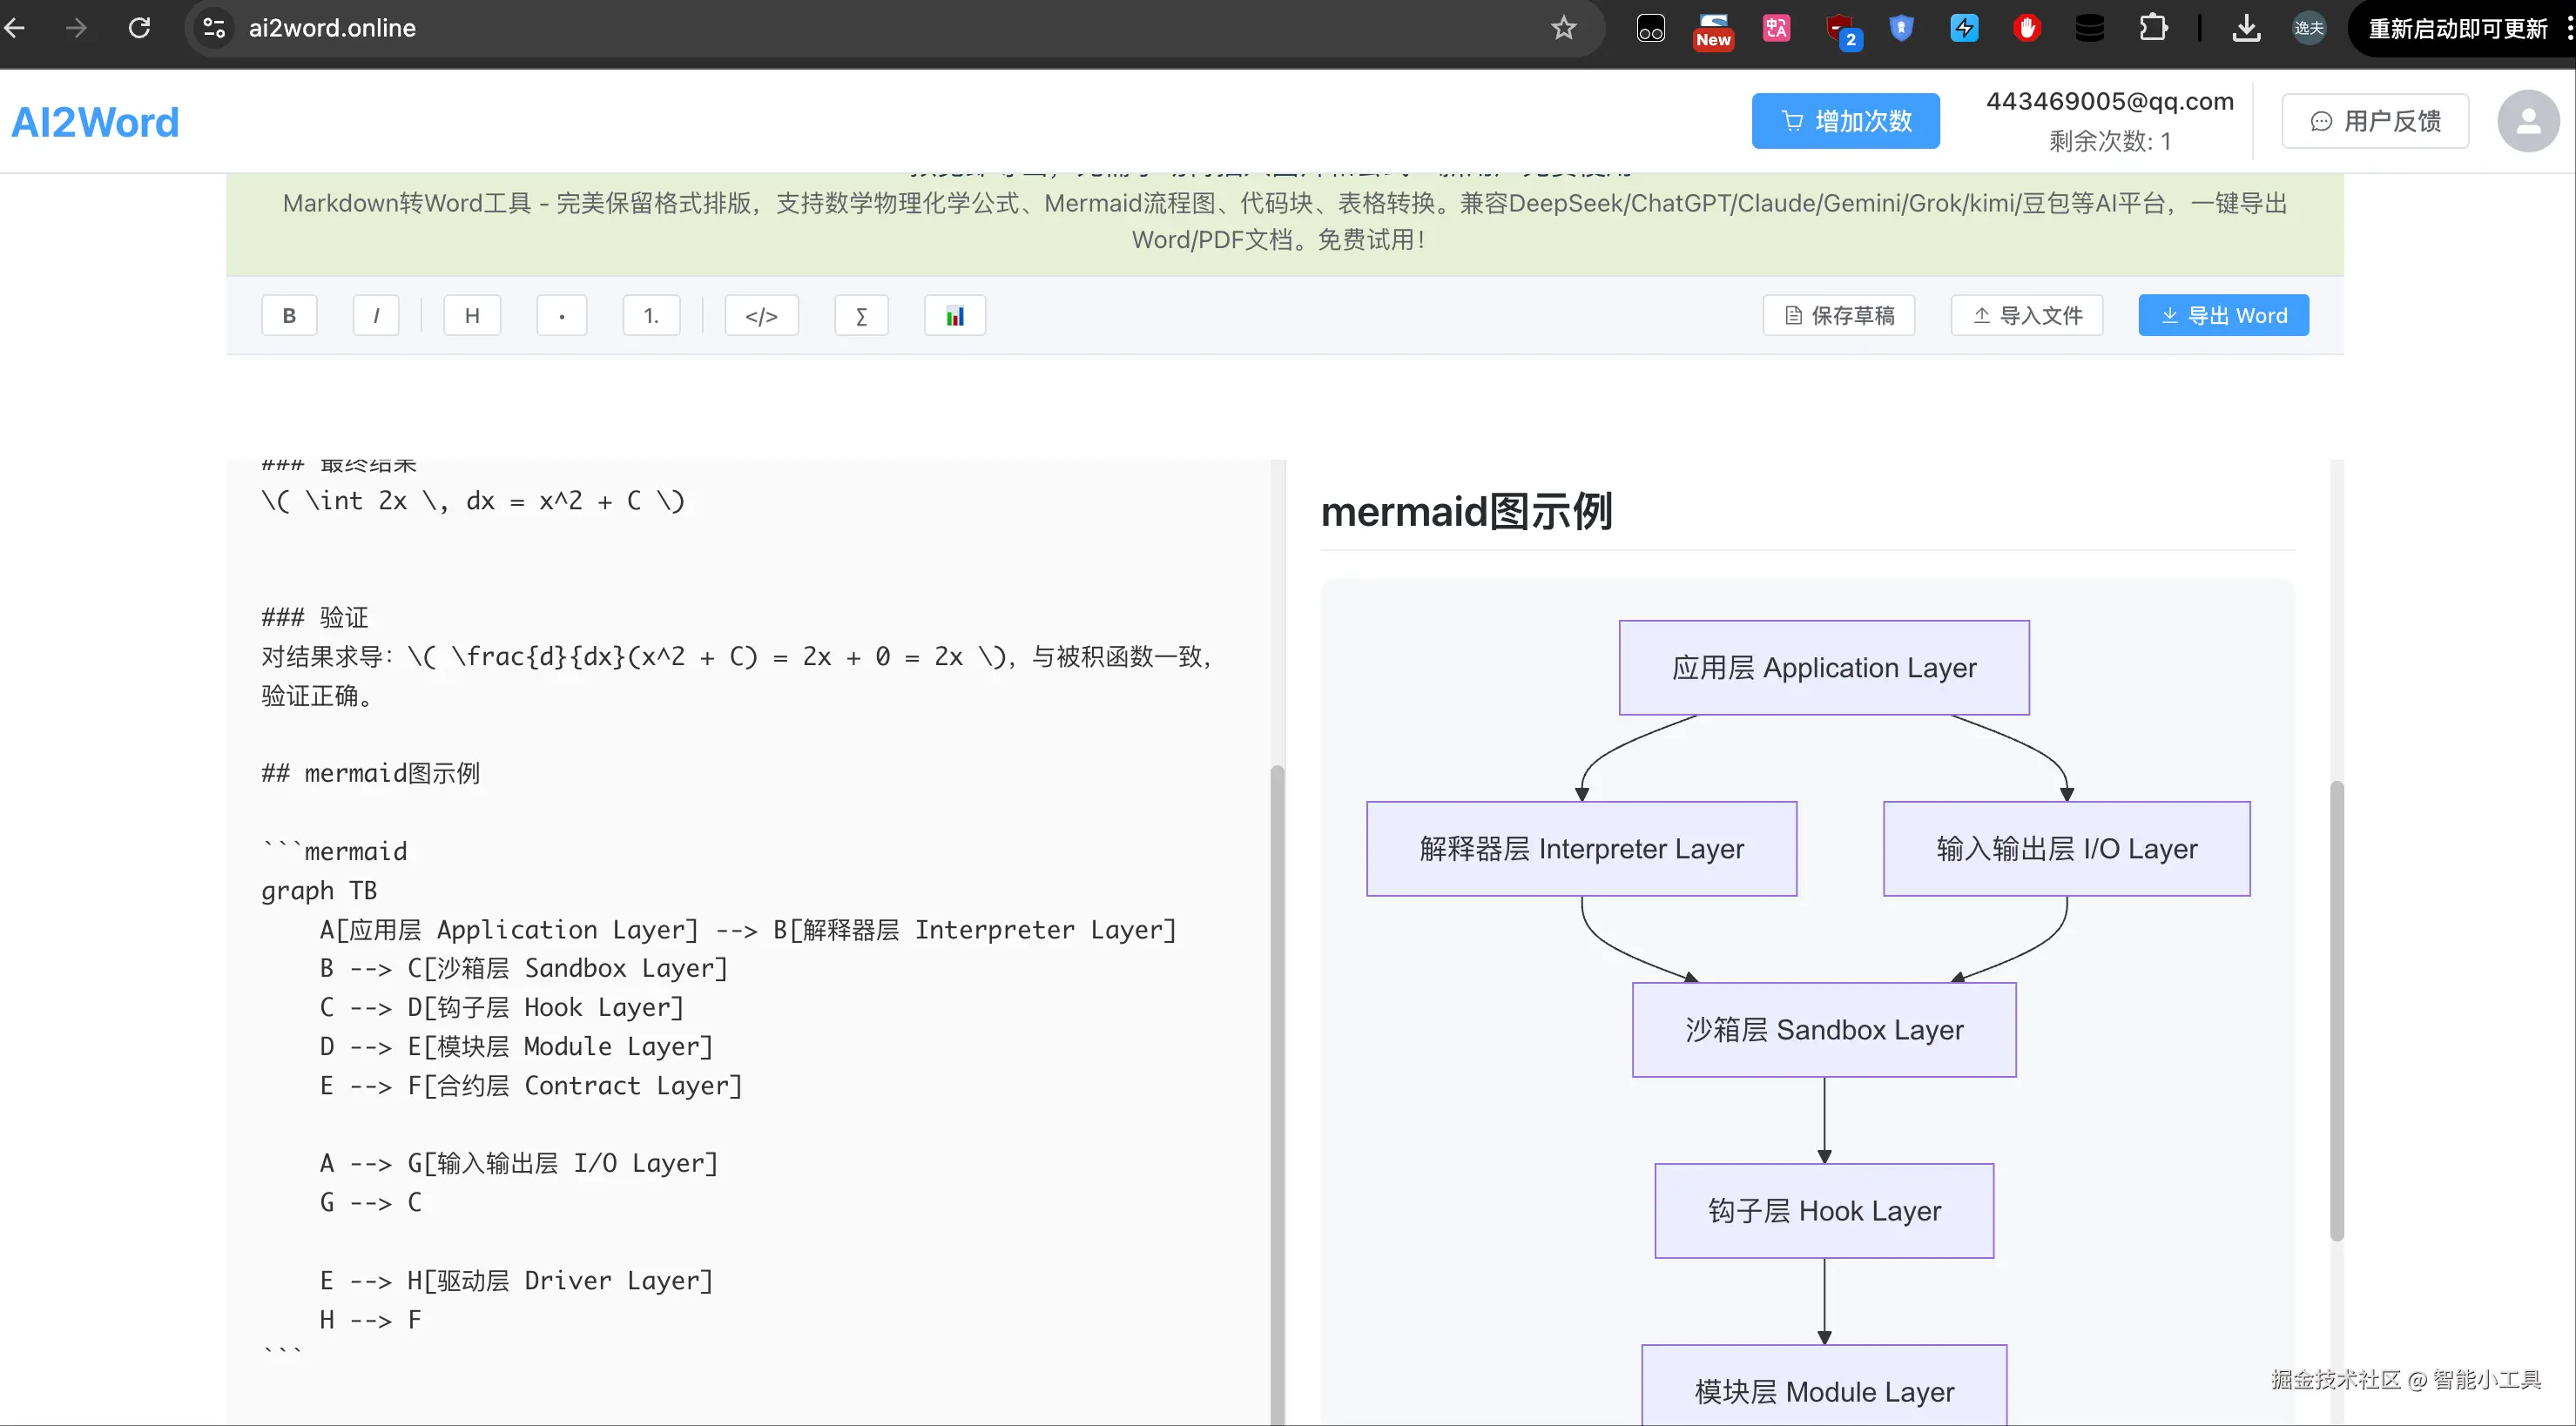Insert numbered list item
This screenshot has height=1426, width=2576.
point(651,316)
